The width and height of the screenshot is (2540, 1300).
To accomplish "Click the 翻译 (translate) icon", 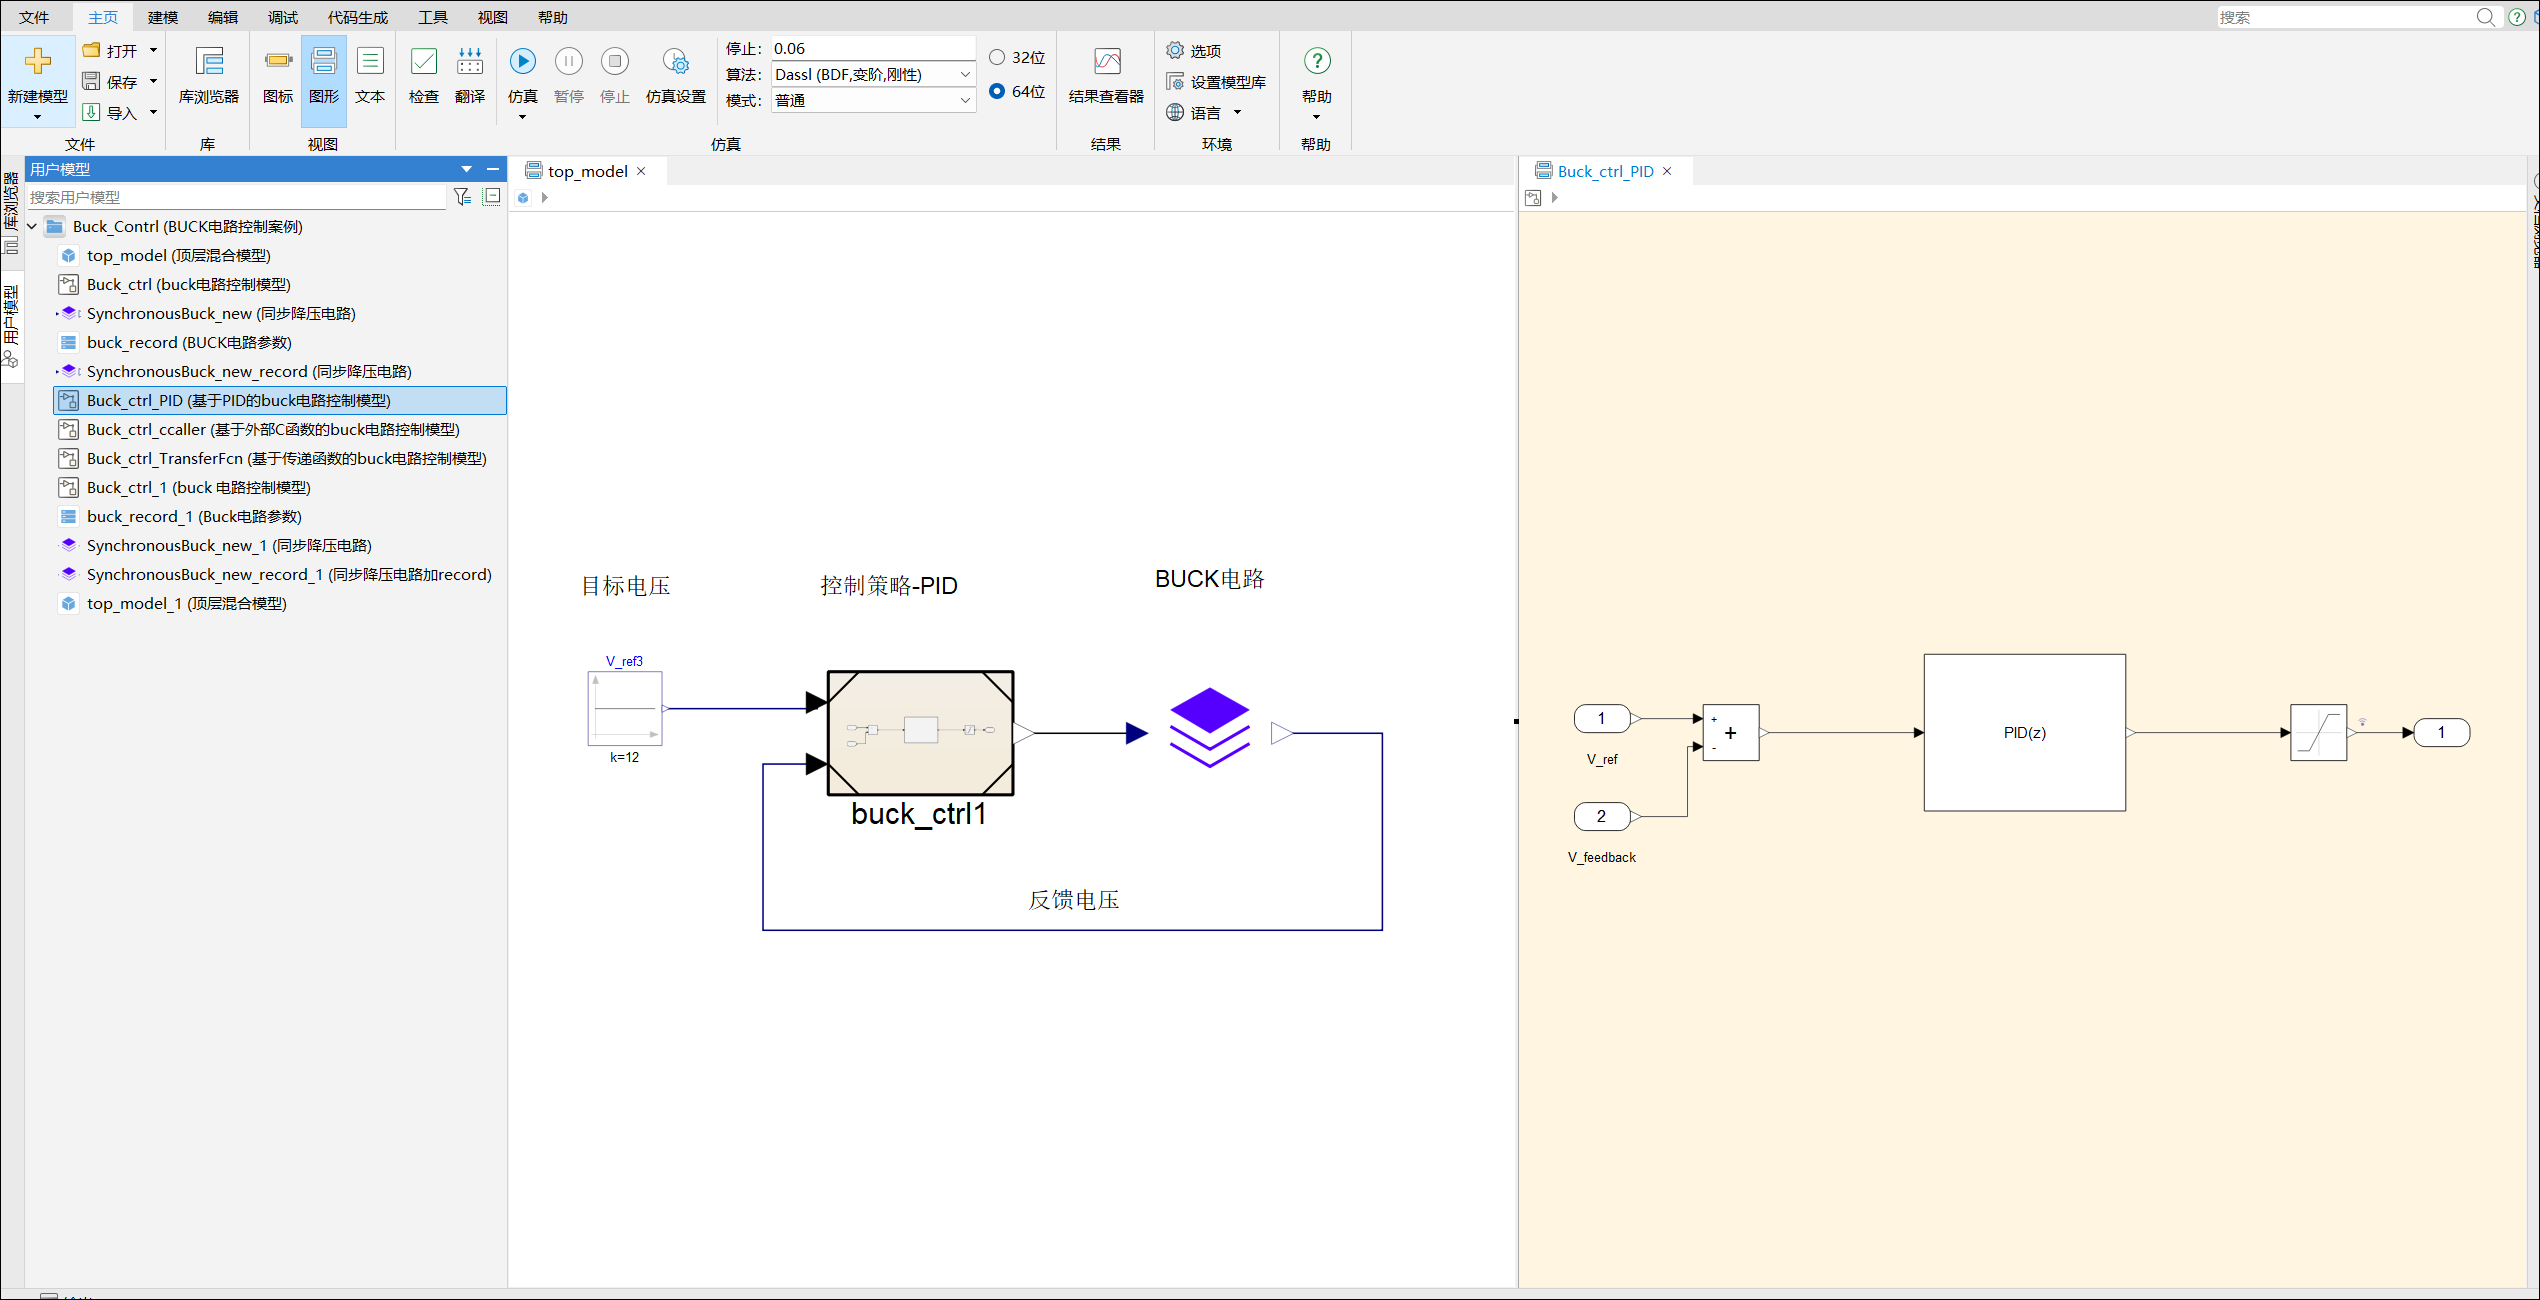I will coord(469,63).
